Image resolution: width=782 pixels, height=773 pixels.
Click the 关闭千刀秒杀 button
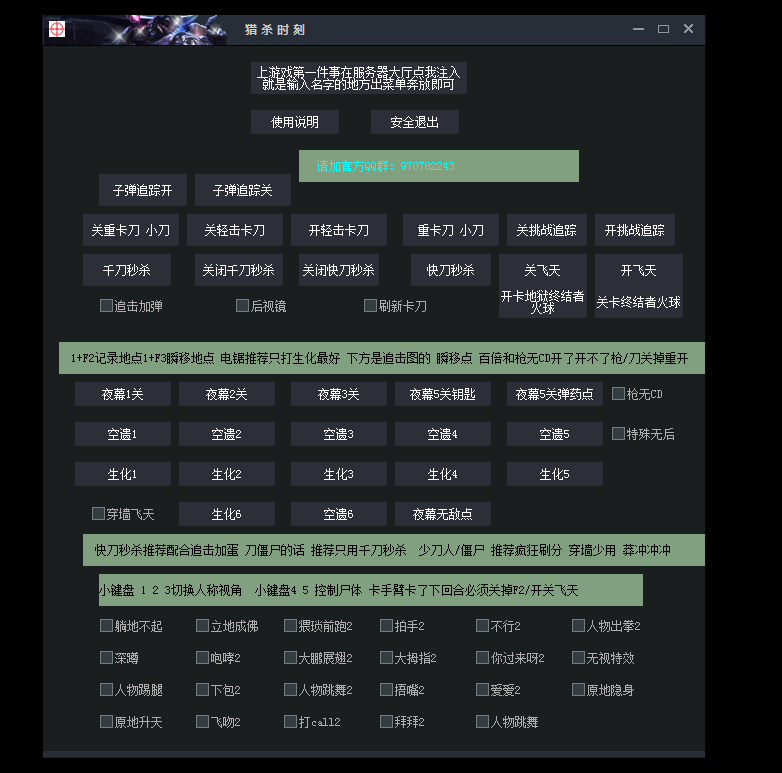coord(239,270)
